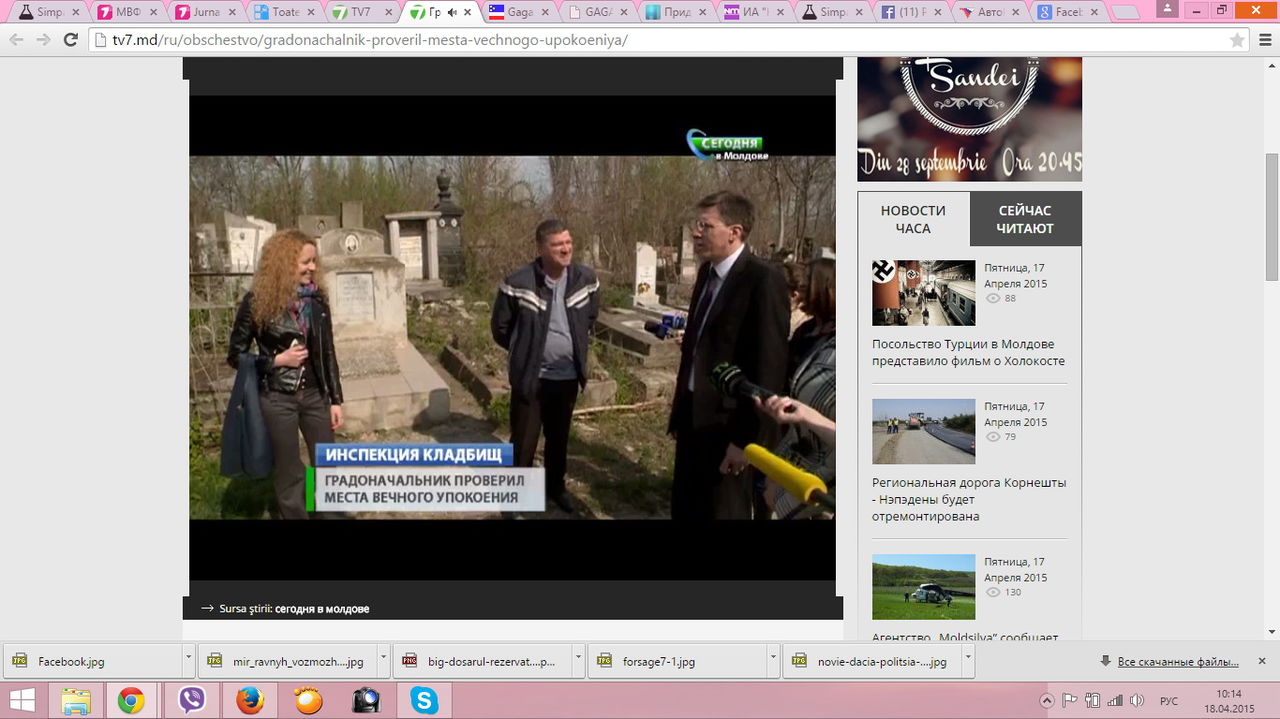Bookmark this page with the star icon
Viewport: 1280px width, 719px height.
1237,40
